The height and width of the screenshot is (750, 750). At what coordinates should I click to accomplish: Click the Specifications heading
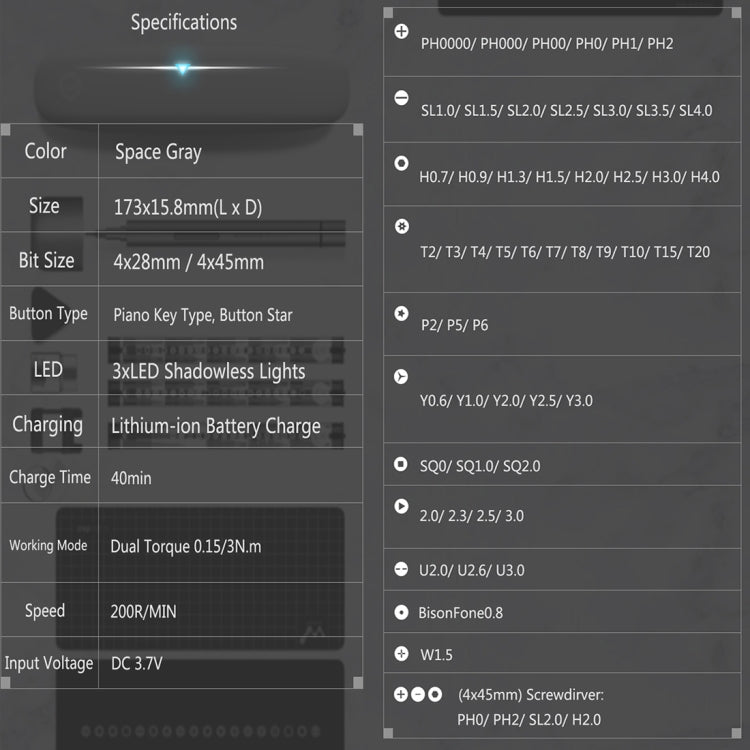click(x=184, y=22)
